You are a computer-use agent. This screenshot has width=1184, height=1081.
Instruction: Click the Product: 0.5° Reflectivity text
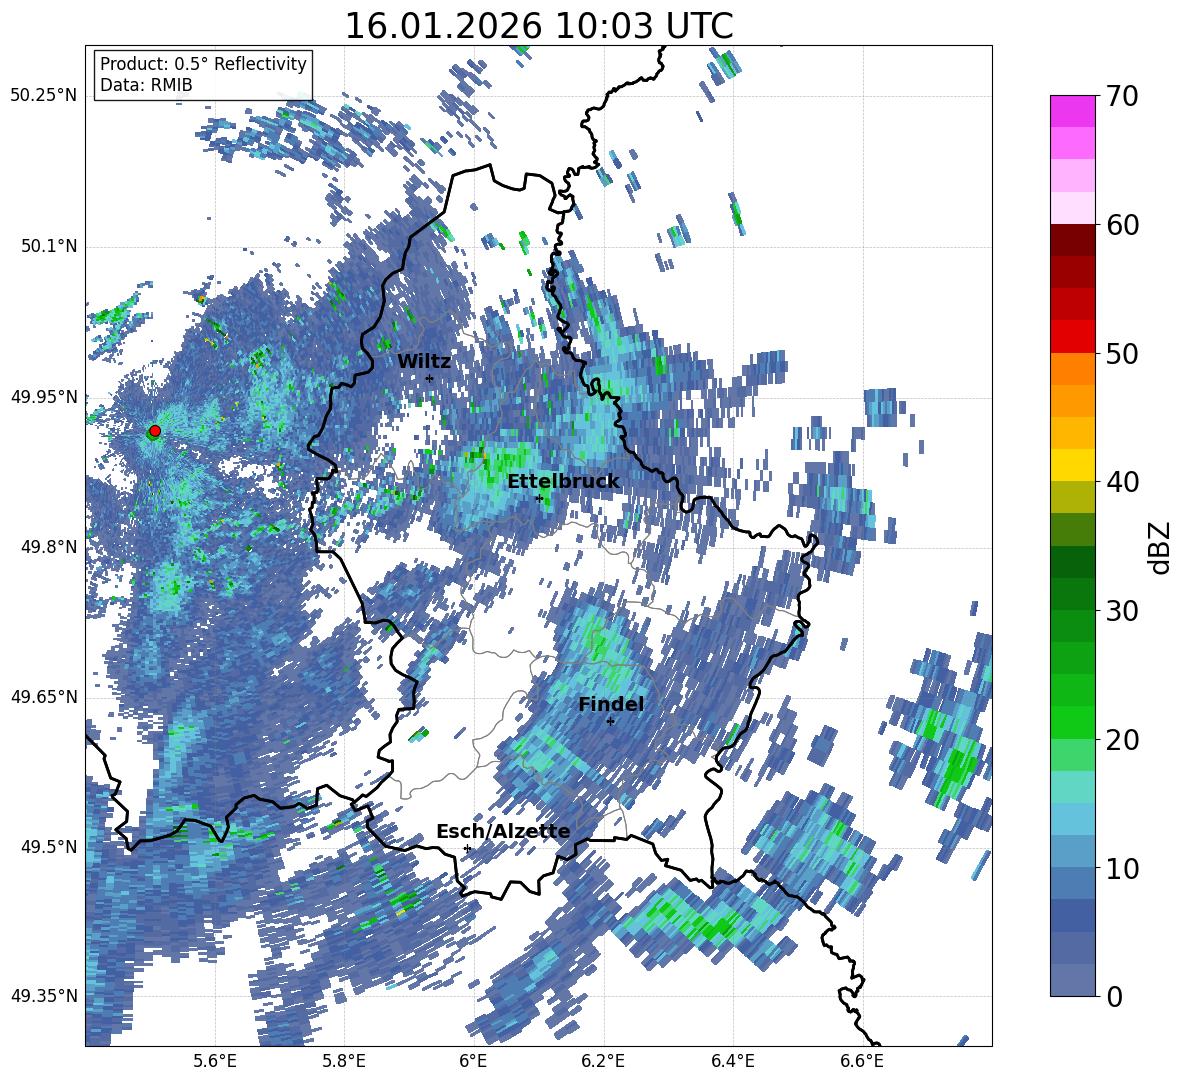pyautogui.click(x=203, y=64)
